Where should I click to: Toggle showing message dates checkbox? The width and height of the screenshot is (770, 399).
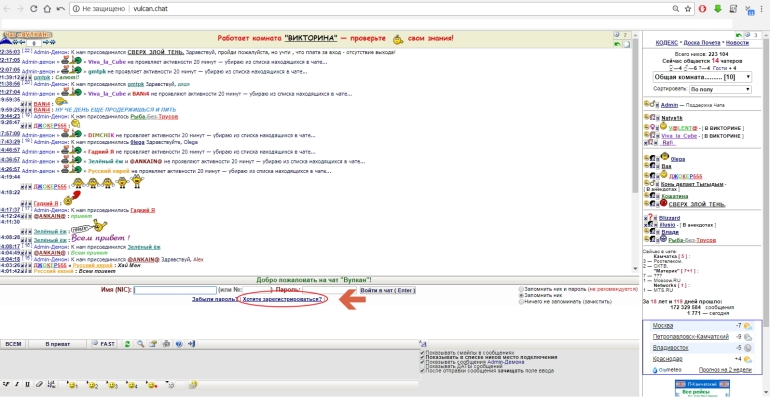coord(422,366)
